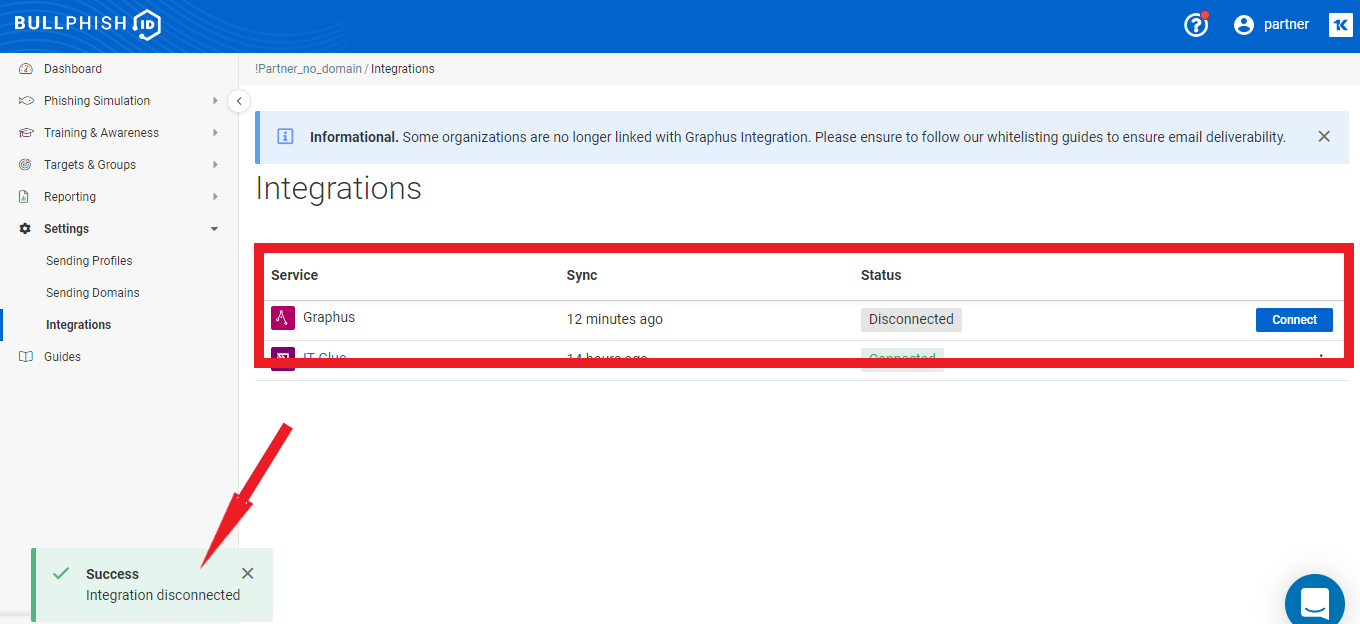Go to Sending Profiles

89,261
